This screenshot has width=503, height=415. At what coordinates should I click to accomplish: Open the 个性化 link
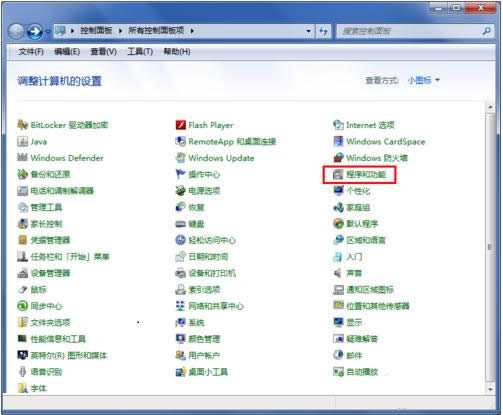coord(358,191)
